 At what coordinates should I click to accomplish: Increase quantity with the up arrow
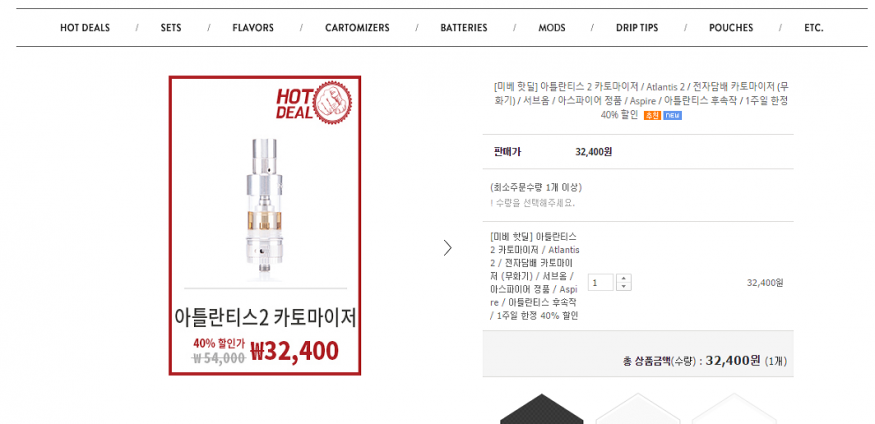[624, 278]
